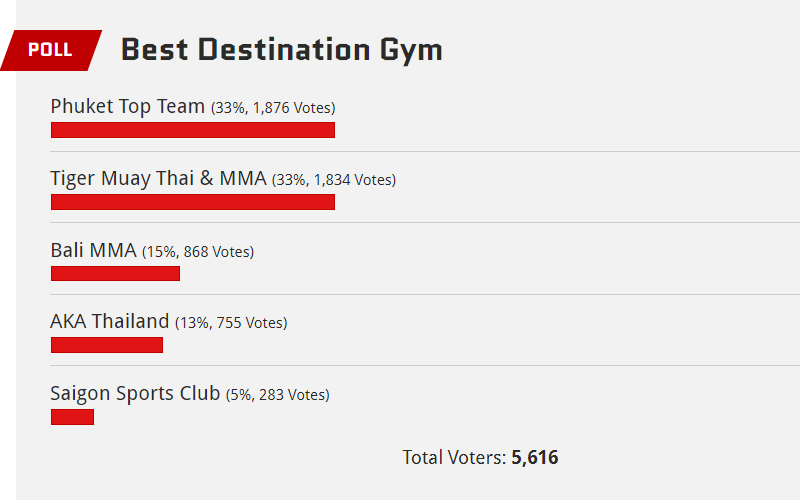This screenshot has height=500, width=800.
Task: Click the Tiger Muay Thai red bar
Action: pyautogui.click(x=193, y=202)
